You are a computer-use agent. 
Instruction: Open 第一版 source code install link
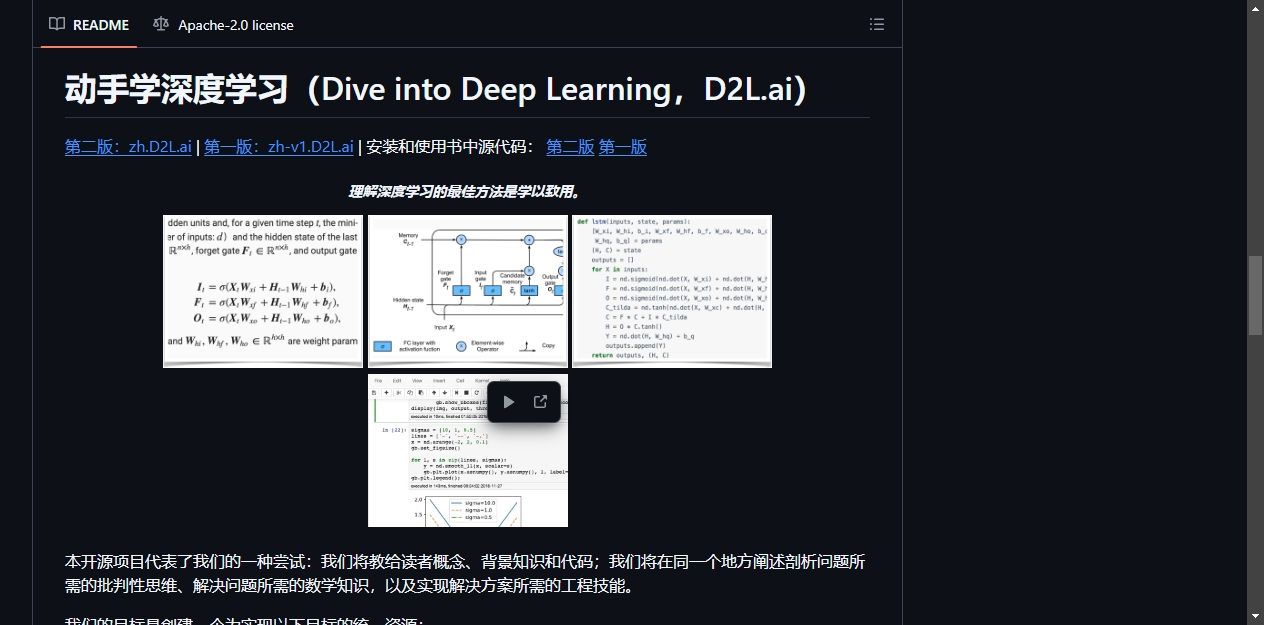pyautogui.click(x=623, y=147)
